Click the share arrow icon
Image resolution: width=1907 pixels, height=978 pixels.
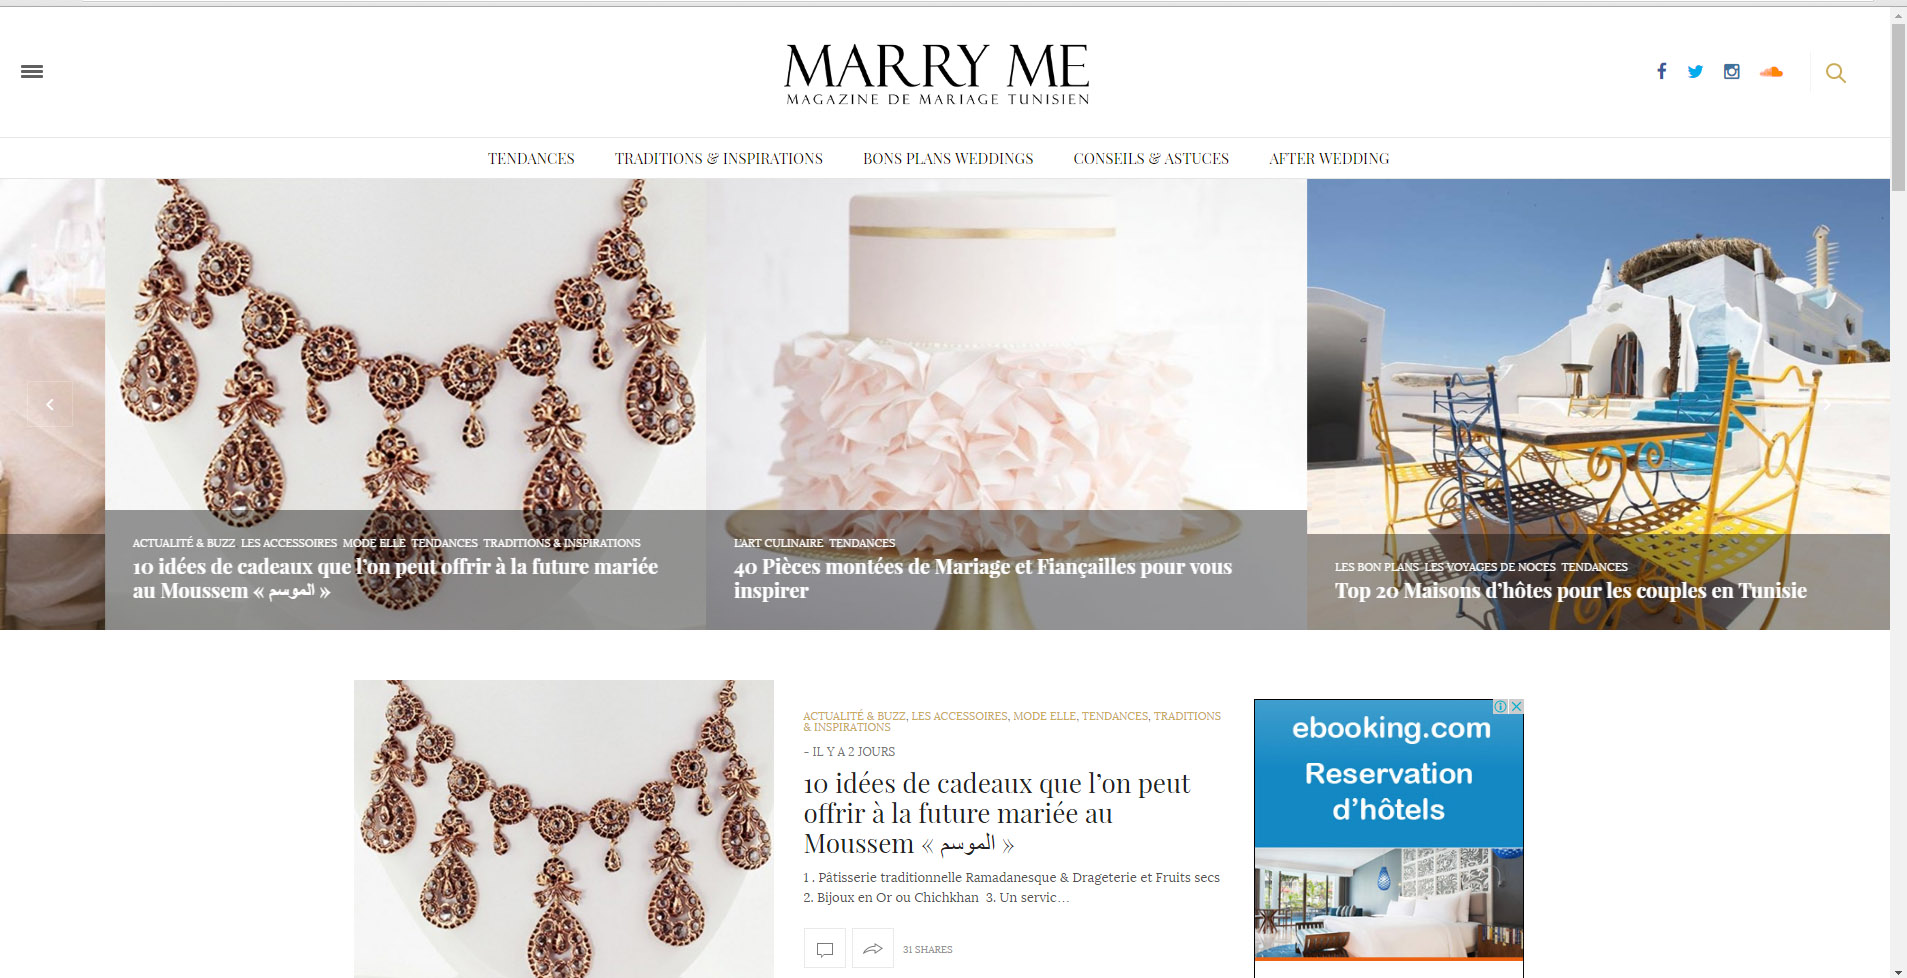873,948
